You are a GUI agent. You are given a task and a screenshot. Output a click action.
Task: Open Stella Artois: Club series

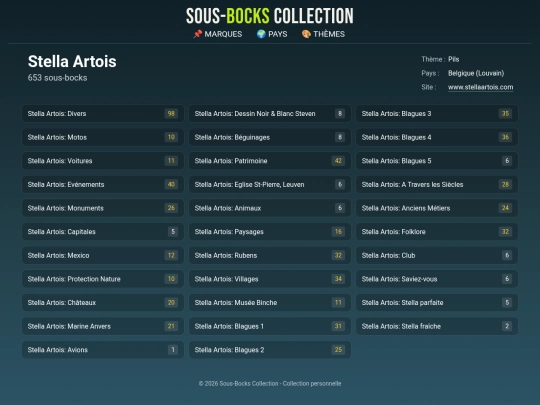point(437,256)
